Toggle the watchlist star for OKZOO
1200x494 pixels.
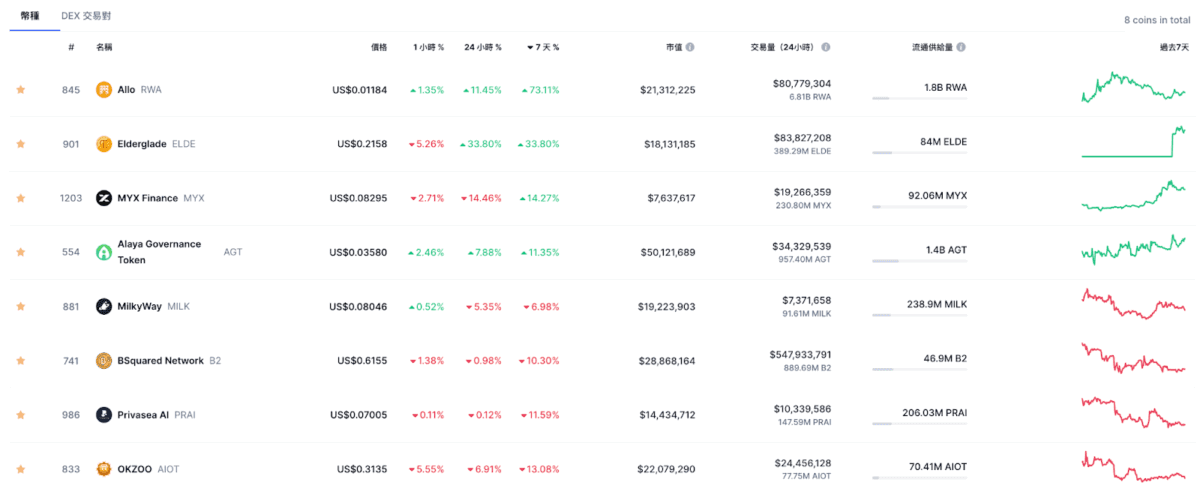click(x=20, y=469)
